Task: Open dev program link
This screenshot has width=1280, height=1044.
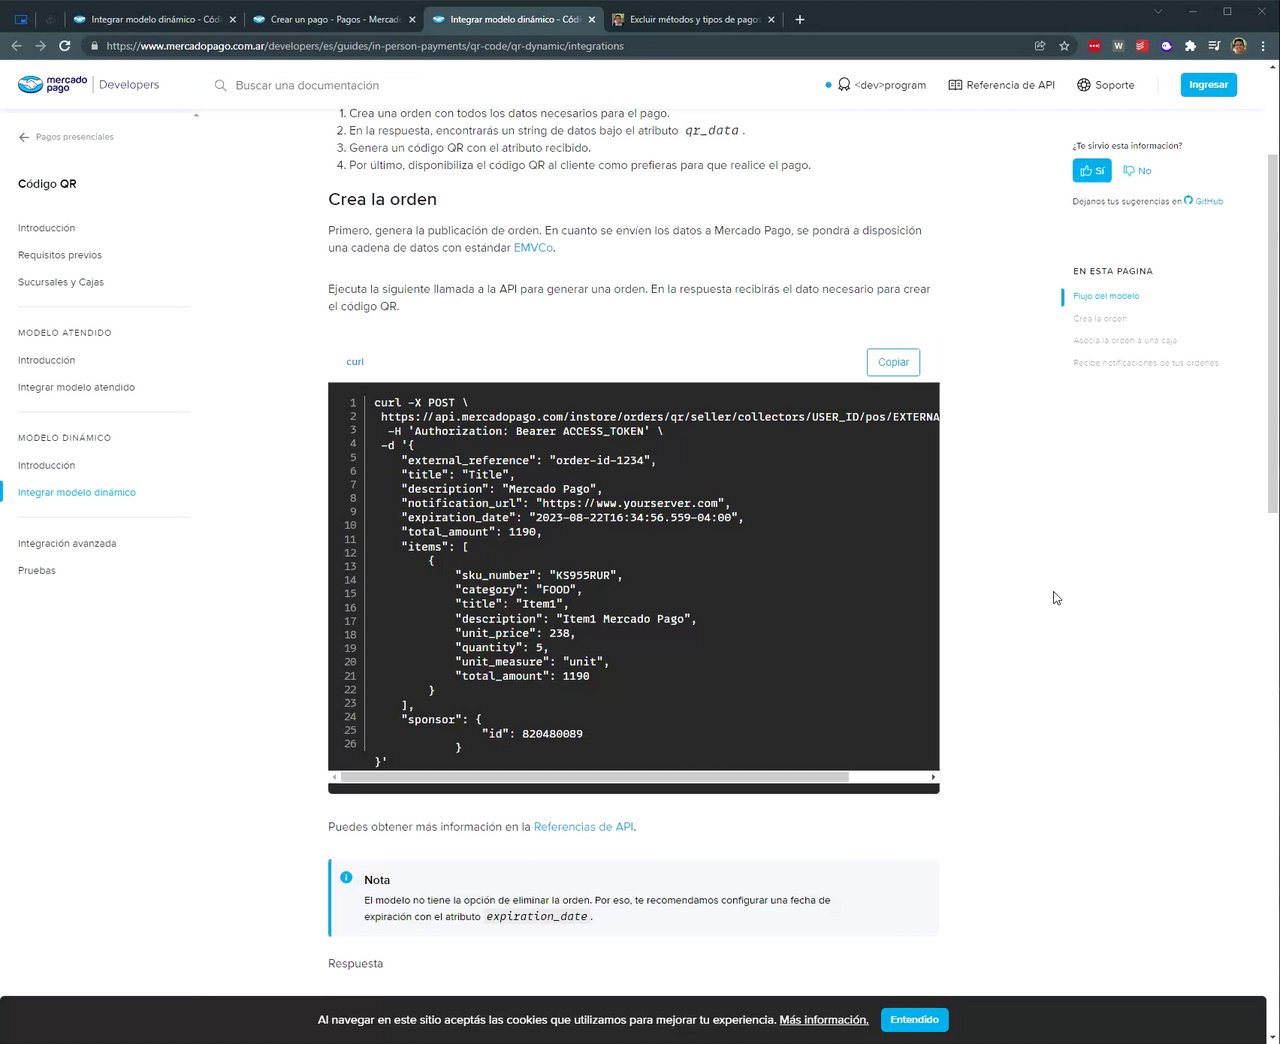Action: (882, 85)
